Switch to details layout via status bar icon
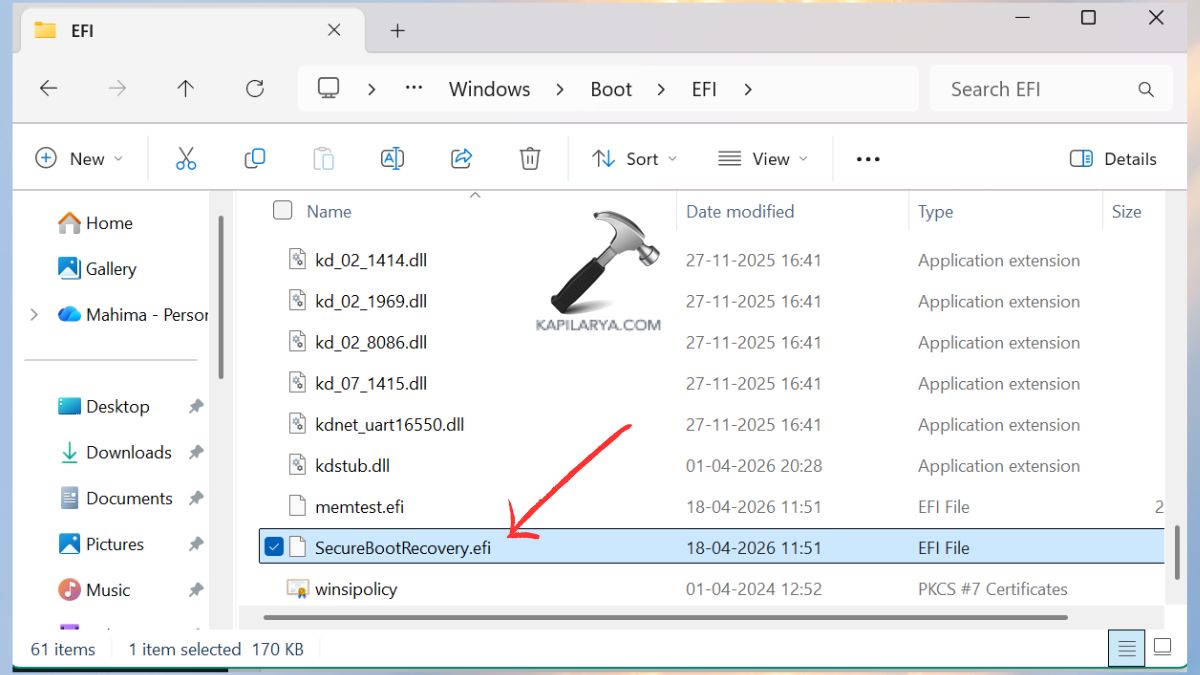This screenshot has width=1200, height=675. tap(1125, 647)
